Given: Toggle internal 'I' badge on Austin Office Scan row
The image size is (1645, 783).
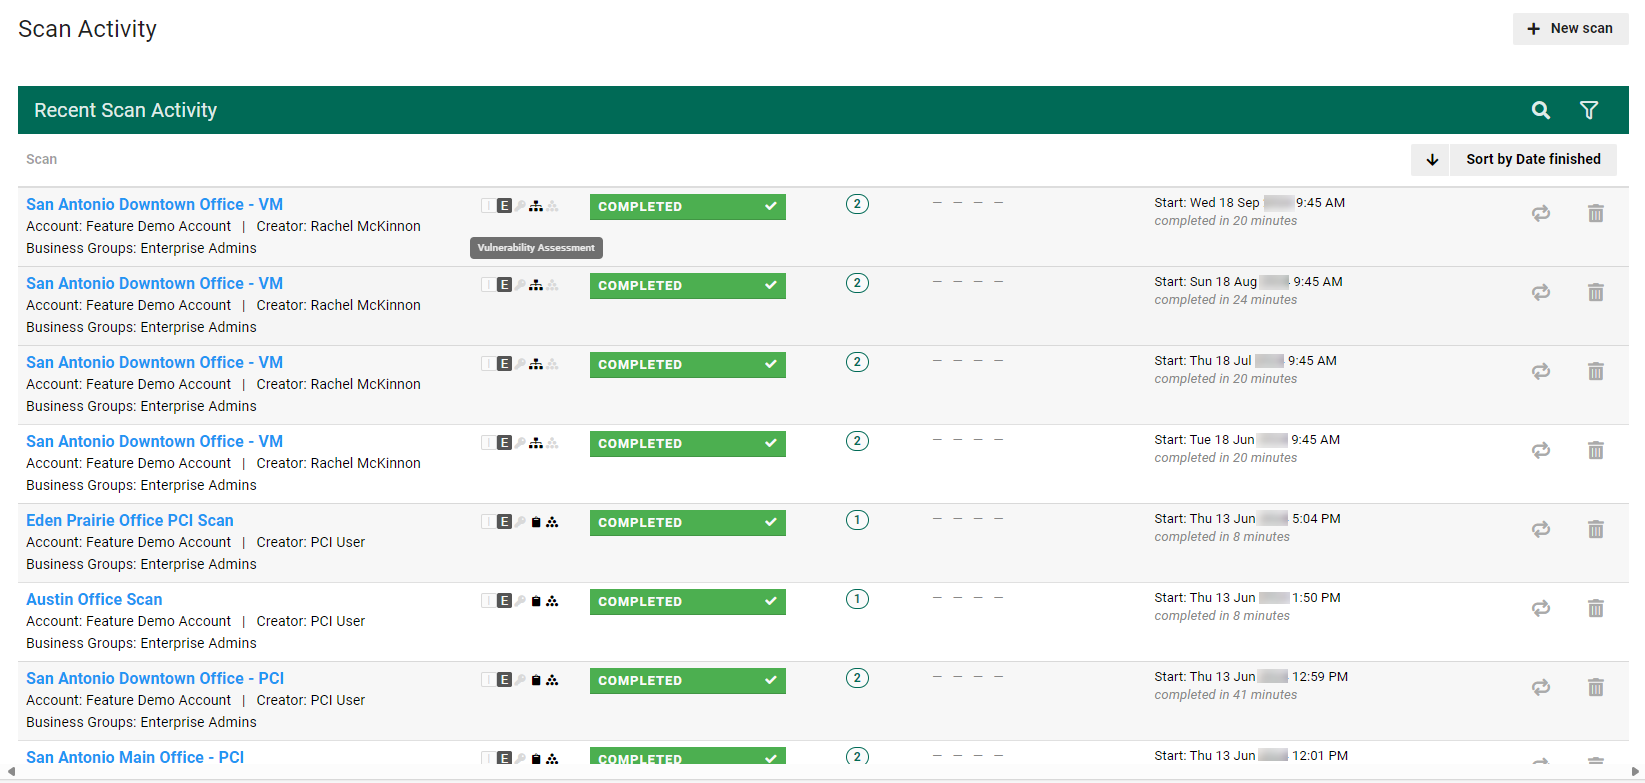Looking at the screenshot, I should pos(488,601).
